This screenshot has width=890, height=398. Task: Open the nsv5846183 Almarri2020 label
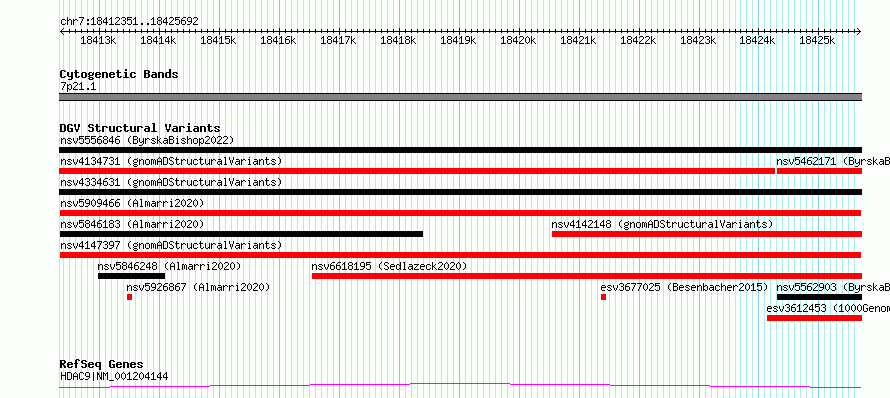click(132, 224)
